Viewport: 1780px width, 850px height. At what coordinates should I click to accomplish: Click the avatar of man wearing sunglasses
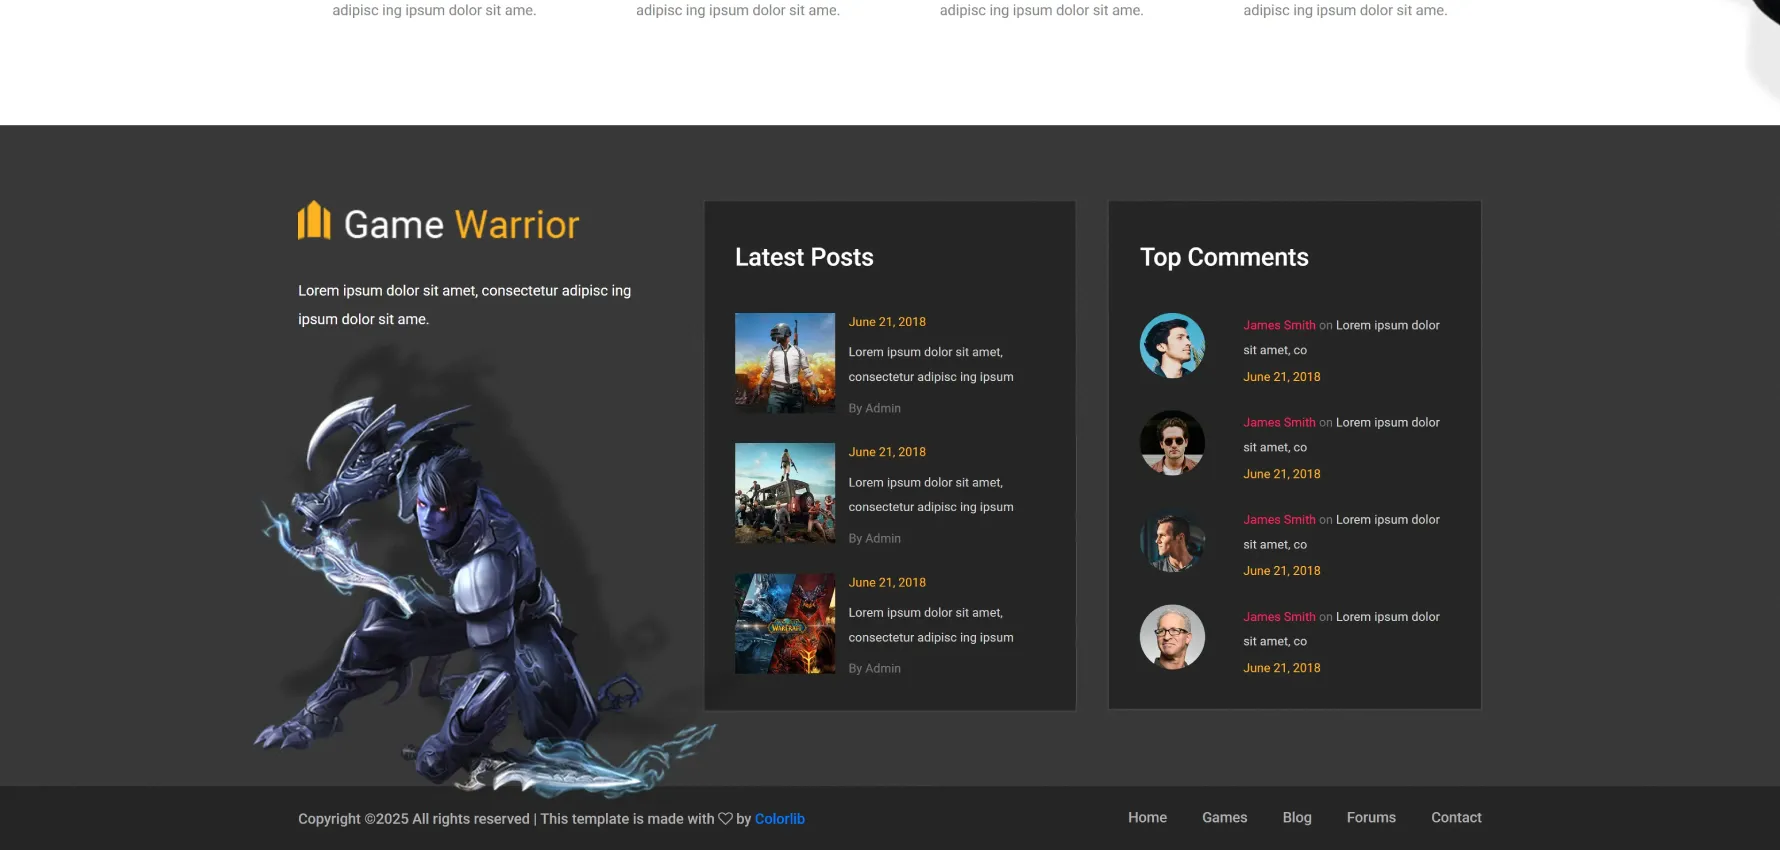click(1172, 442)
